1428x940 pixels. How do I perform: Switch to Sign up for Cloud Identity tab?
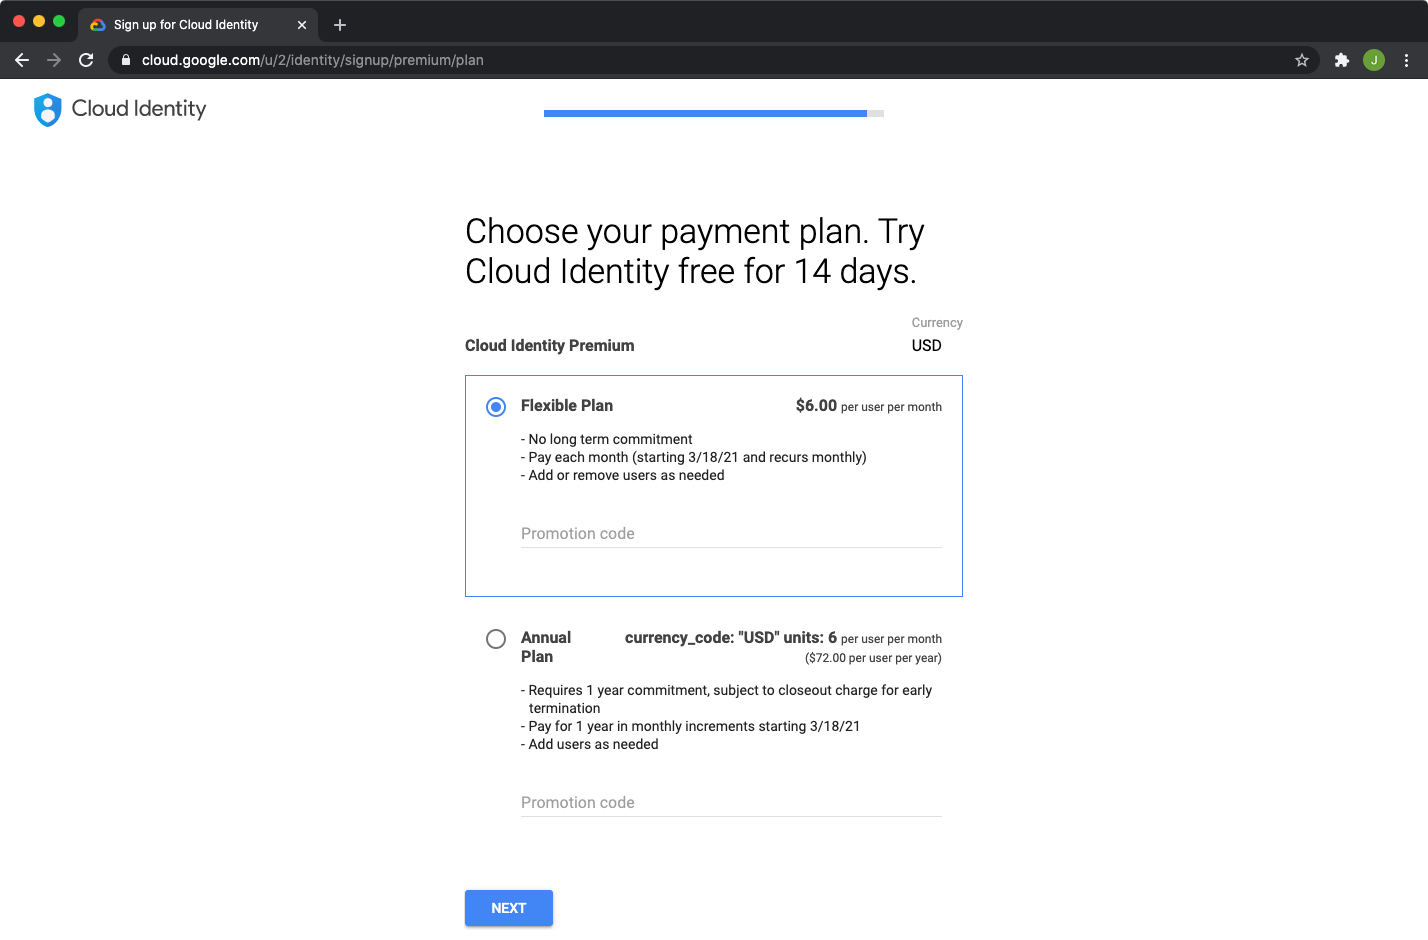click(198, 25)
